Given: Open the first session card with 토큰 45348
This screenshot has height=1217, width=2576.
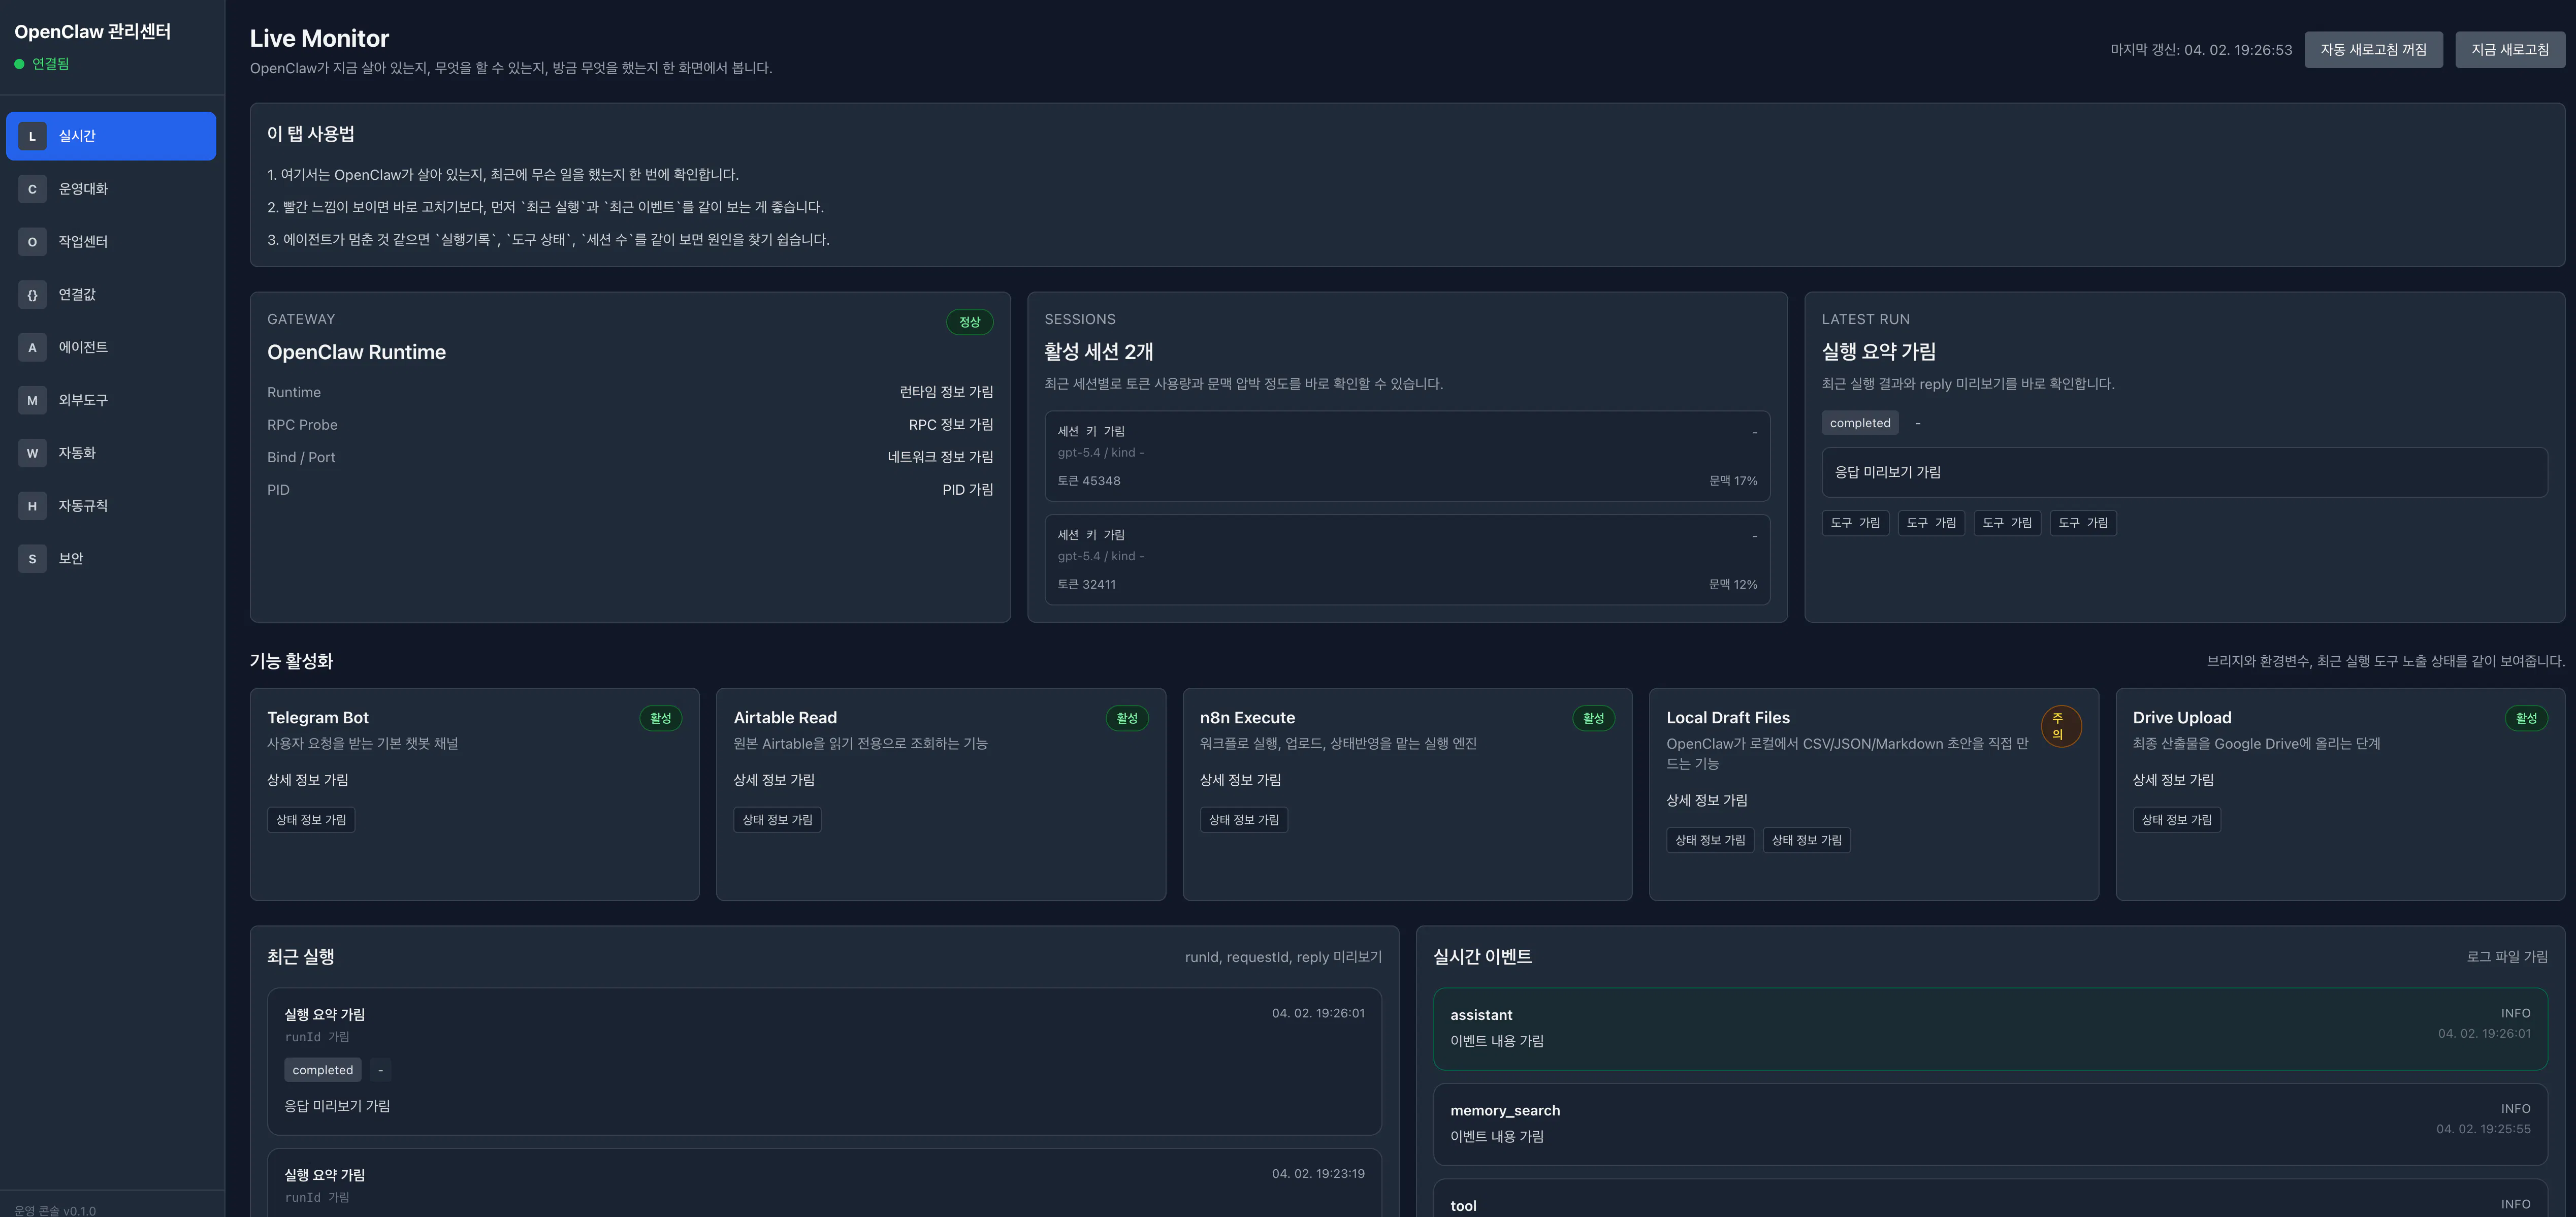Looking at the screenshot, I should [1406, 456].
